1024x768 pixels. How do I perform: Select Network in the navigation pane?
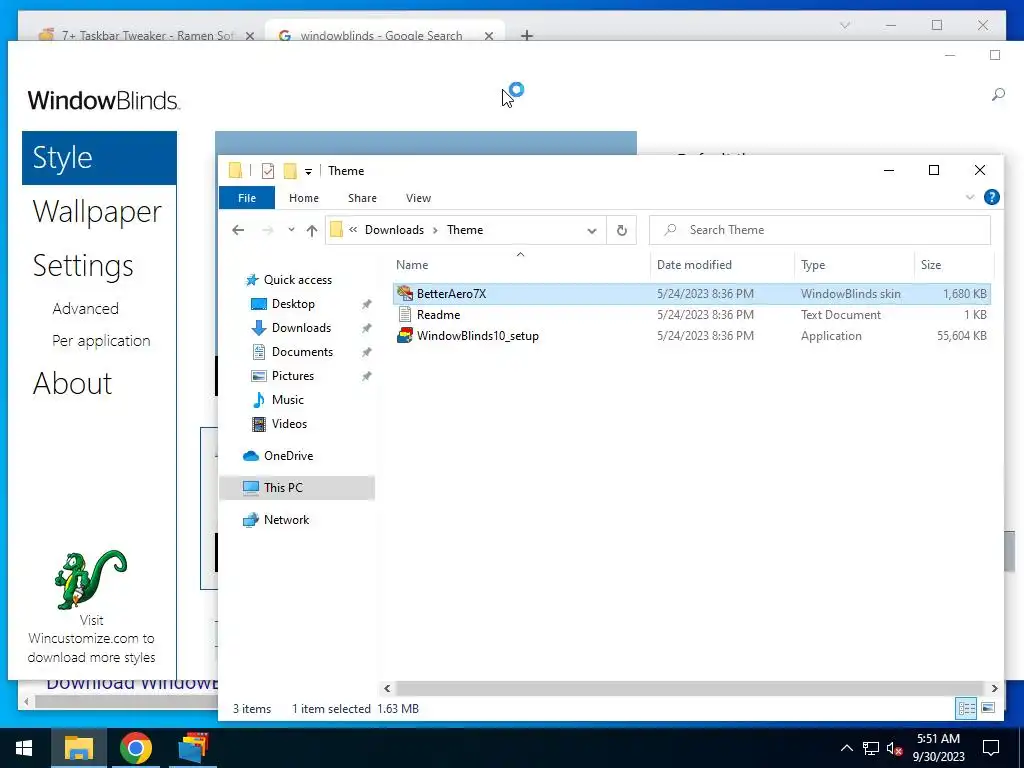(286, 520)
